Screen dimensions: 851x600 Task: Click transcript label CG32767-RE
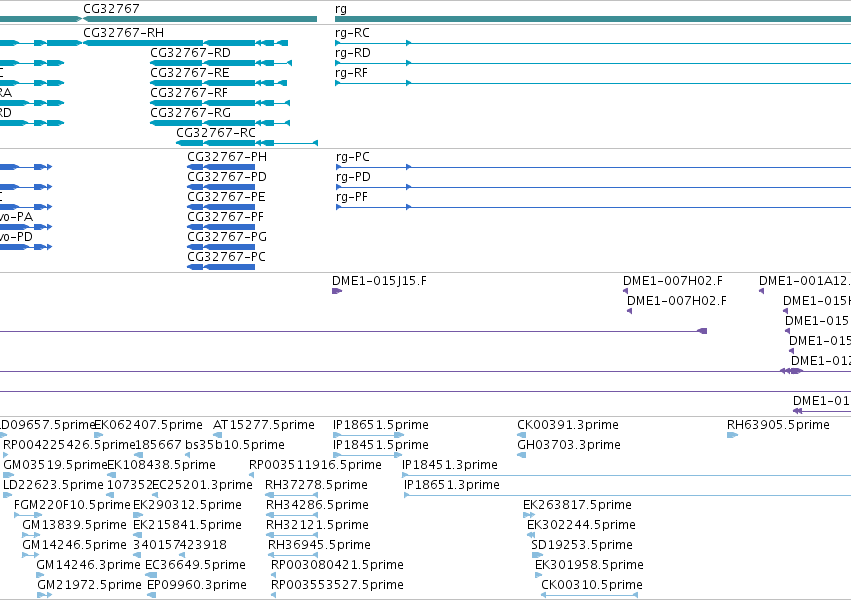(190, 73)
